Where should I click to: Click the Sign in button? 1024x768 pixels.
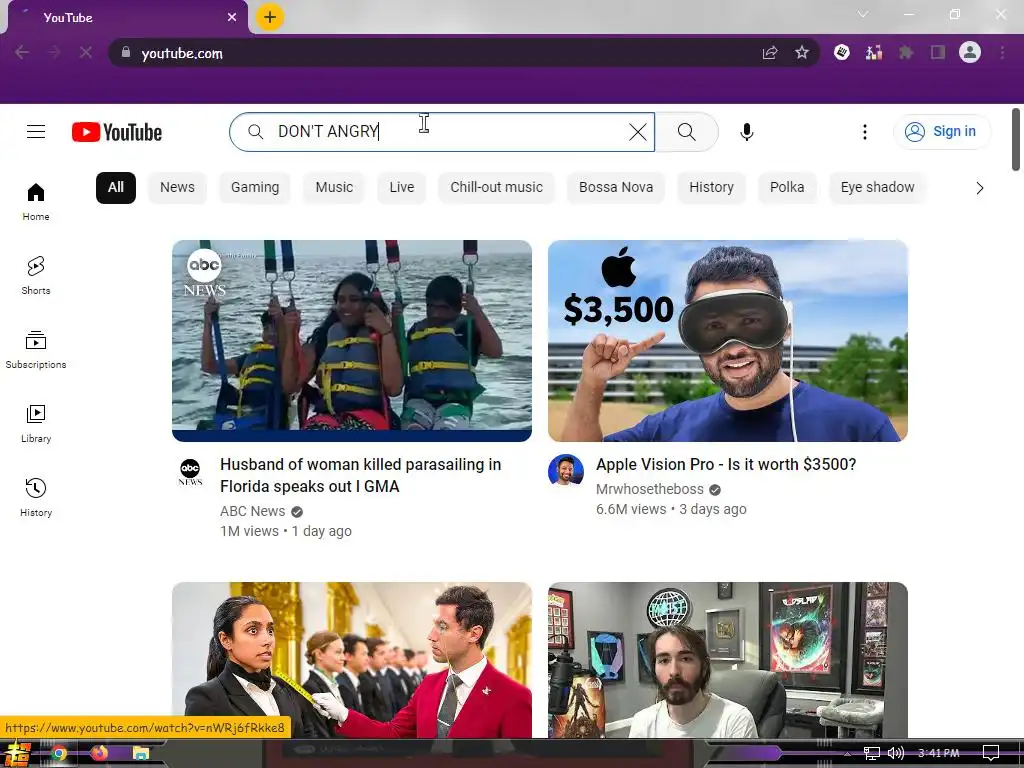coord(942,131)
